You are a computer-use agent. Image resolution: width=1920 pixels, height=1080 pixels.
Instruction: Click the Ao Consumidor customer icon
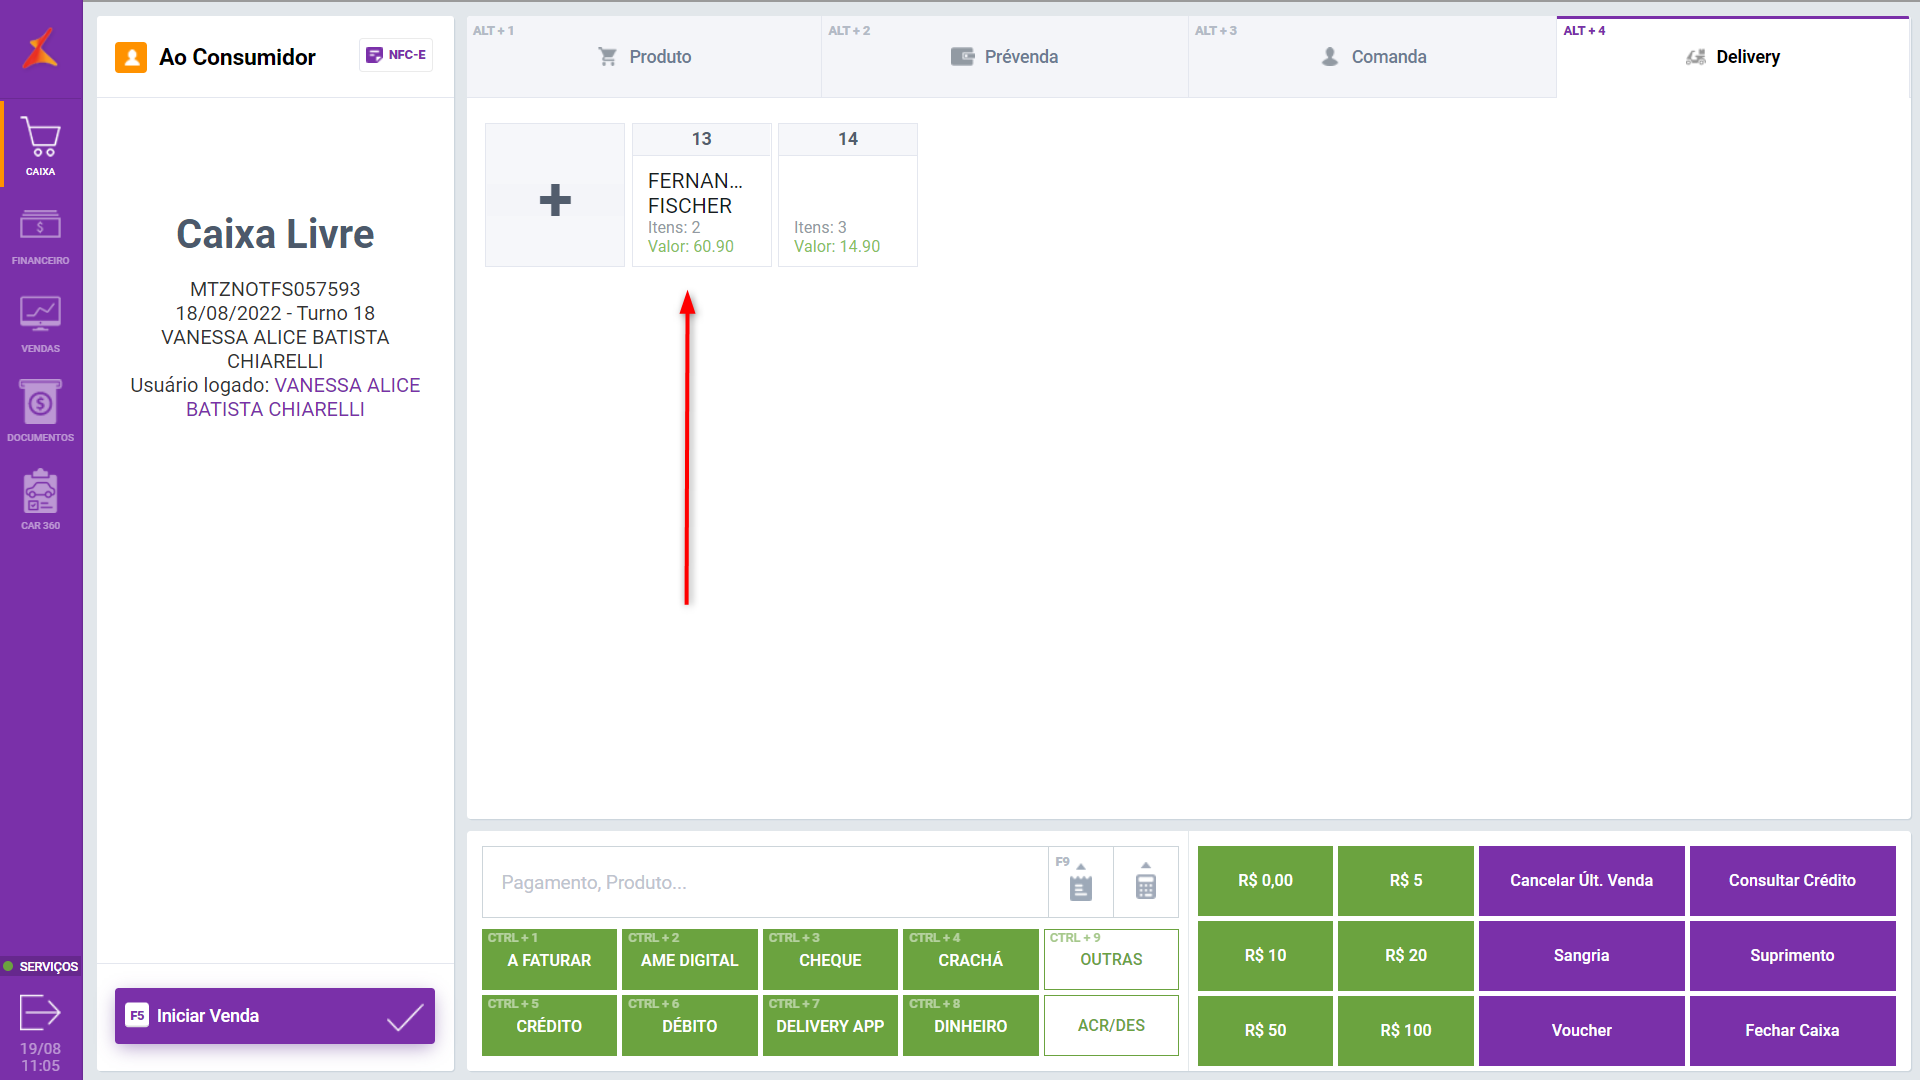point(131,57)
